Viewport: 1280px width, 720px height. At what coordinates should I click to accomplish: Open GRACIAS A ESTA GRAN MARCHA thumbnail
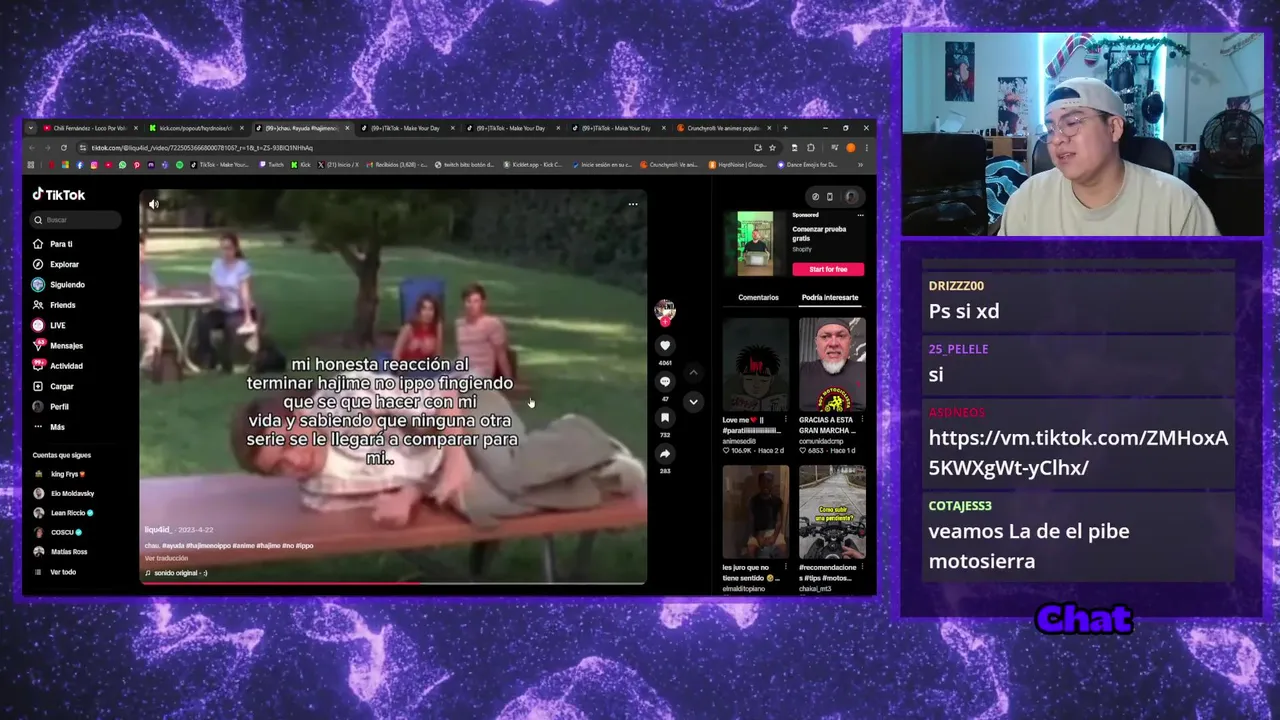coord(832,365)
